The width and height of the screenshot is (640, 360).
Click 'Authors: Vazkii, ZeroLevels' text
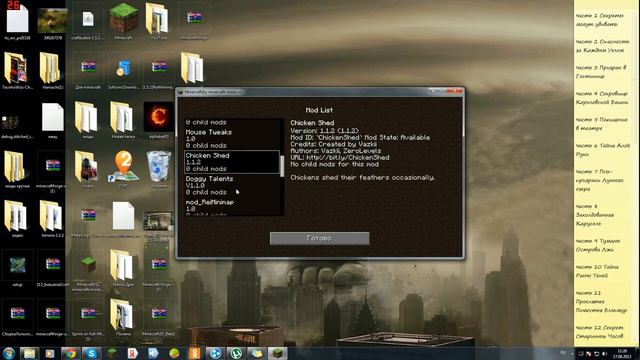click(336, 151)
